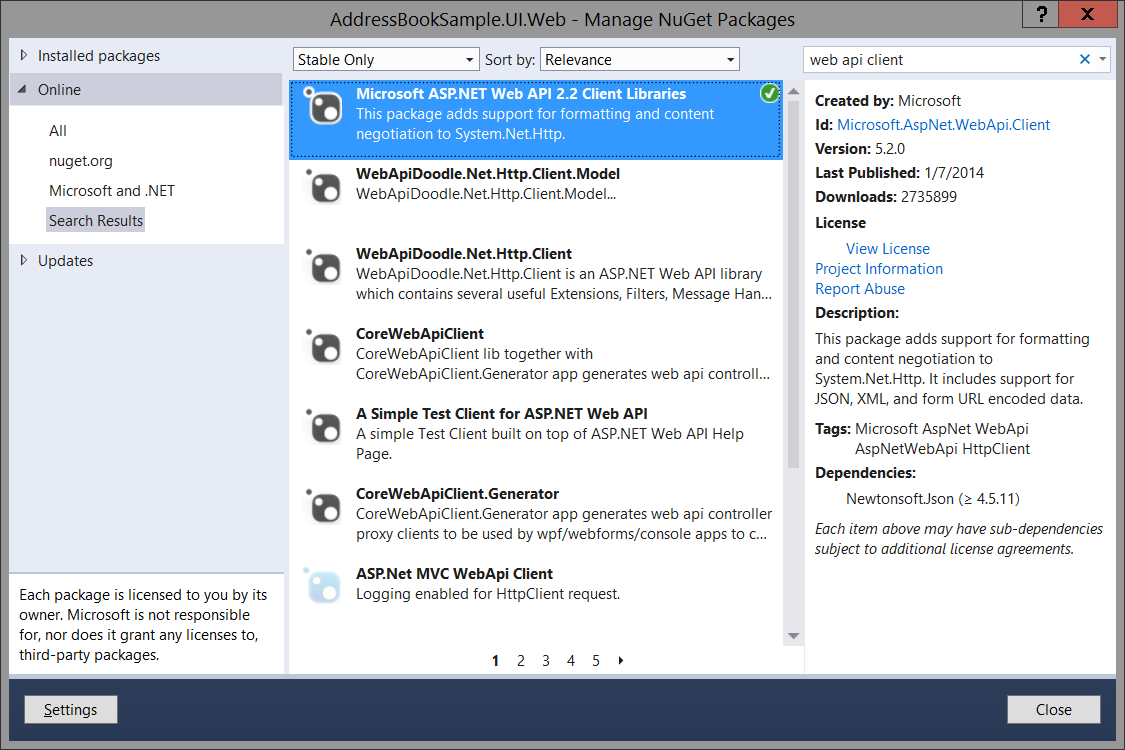1125x750 pixels.
Task: Click the CoreWebApiClient.Generator package icon
Action: pyautogui.click(x=324, y=507)
